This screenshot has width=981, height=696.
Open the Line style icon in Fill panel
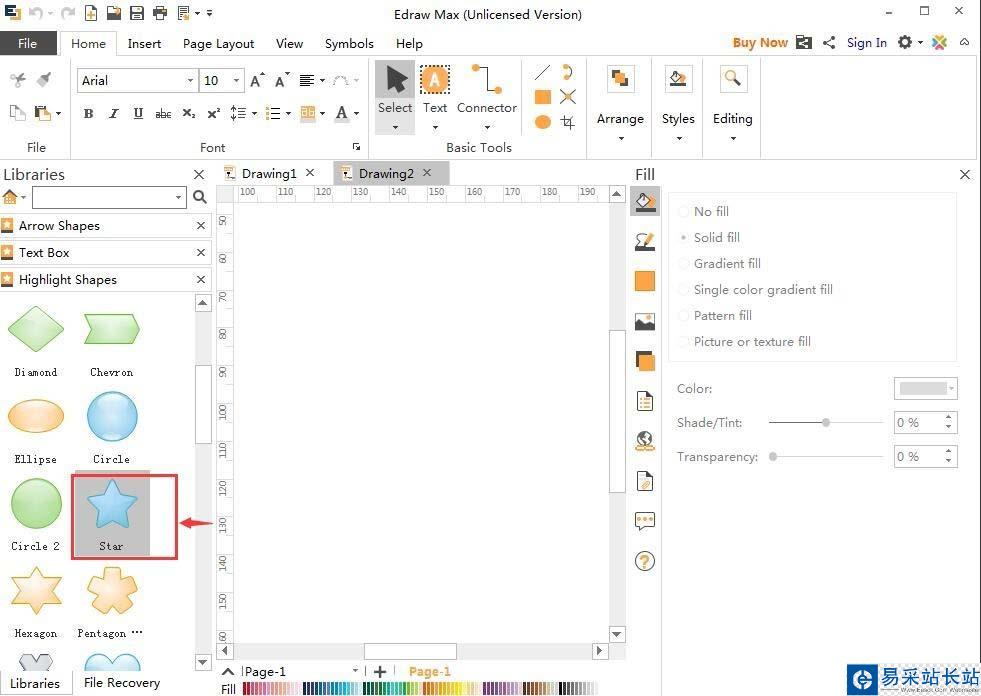645,241
